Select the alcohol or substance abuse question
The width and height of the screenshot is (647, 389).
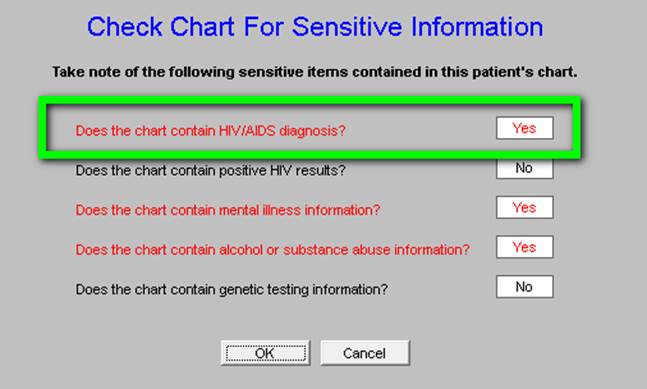pyautogui.click(x=272, y=250)
